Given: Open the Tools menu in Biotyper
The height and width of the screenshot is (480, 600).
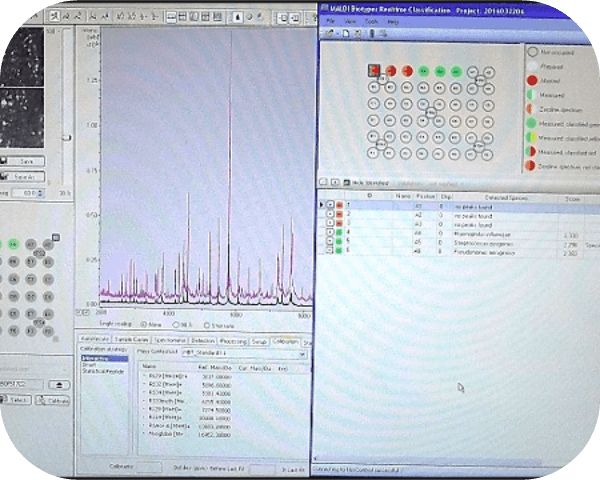Looking at the screenshot, I should click(372, 20).
